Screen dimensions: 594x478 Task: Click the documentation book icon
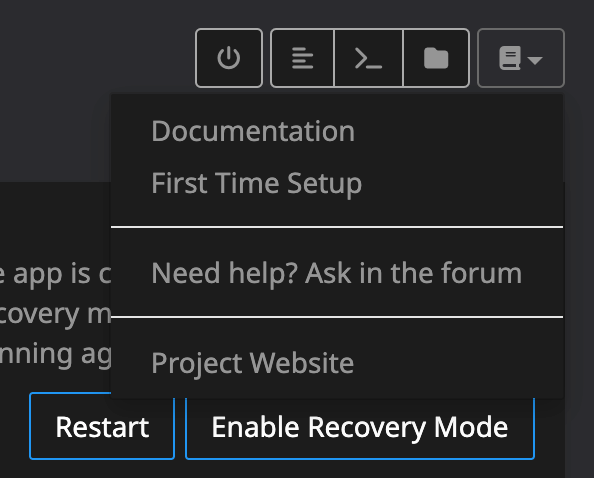point(510,58)
